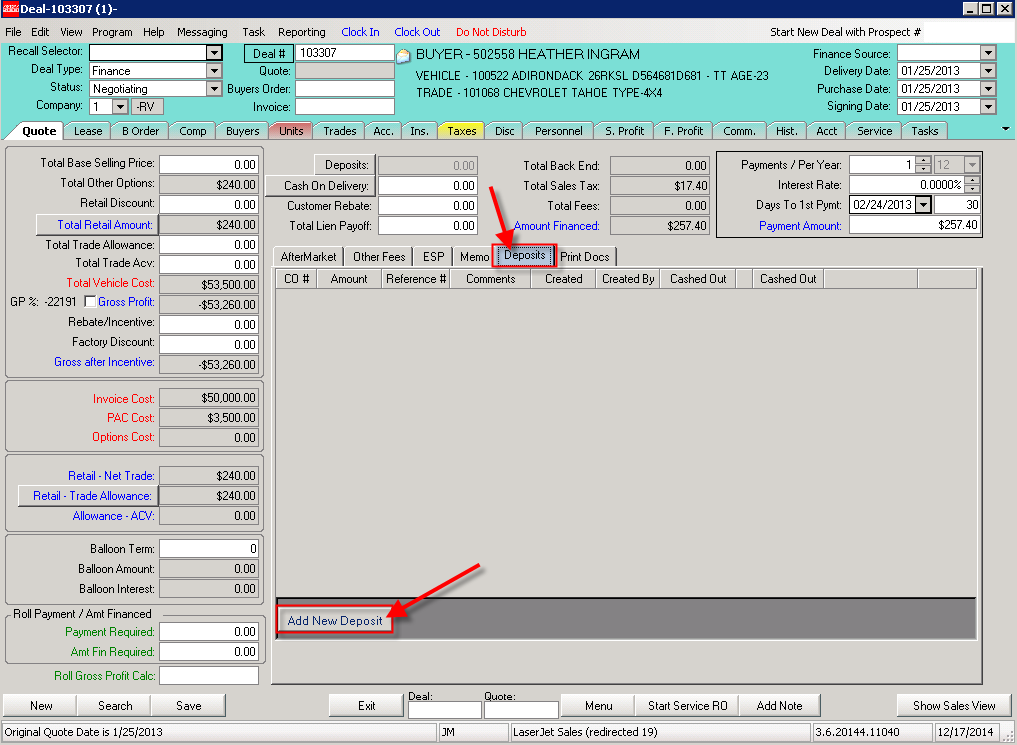Click Start Service RO button
This screenshot has width=1017, height=745.
pos(688,705)
